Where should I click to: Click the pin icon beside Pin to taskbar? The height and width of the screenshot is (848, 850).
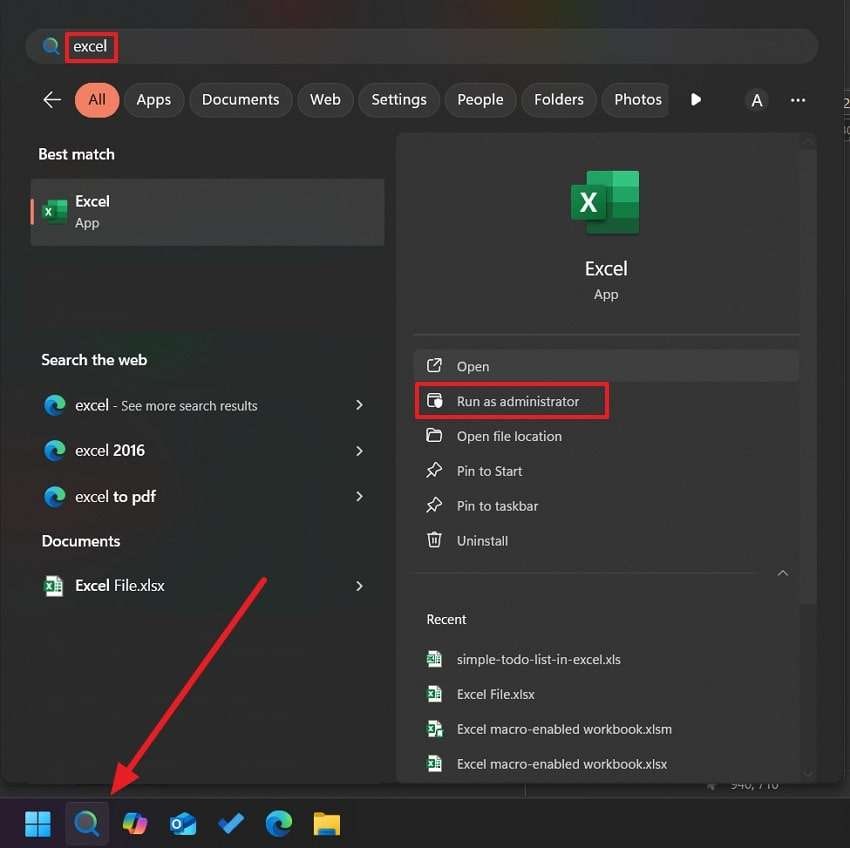pyautogui.click(x=434, y=505)
